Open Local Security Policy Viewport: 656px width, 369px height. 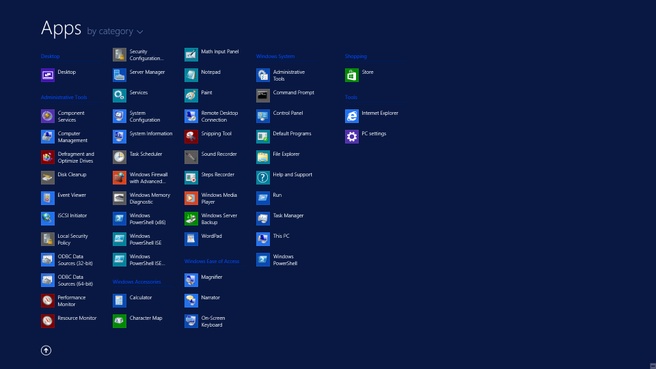[x=65, y=239]
